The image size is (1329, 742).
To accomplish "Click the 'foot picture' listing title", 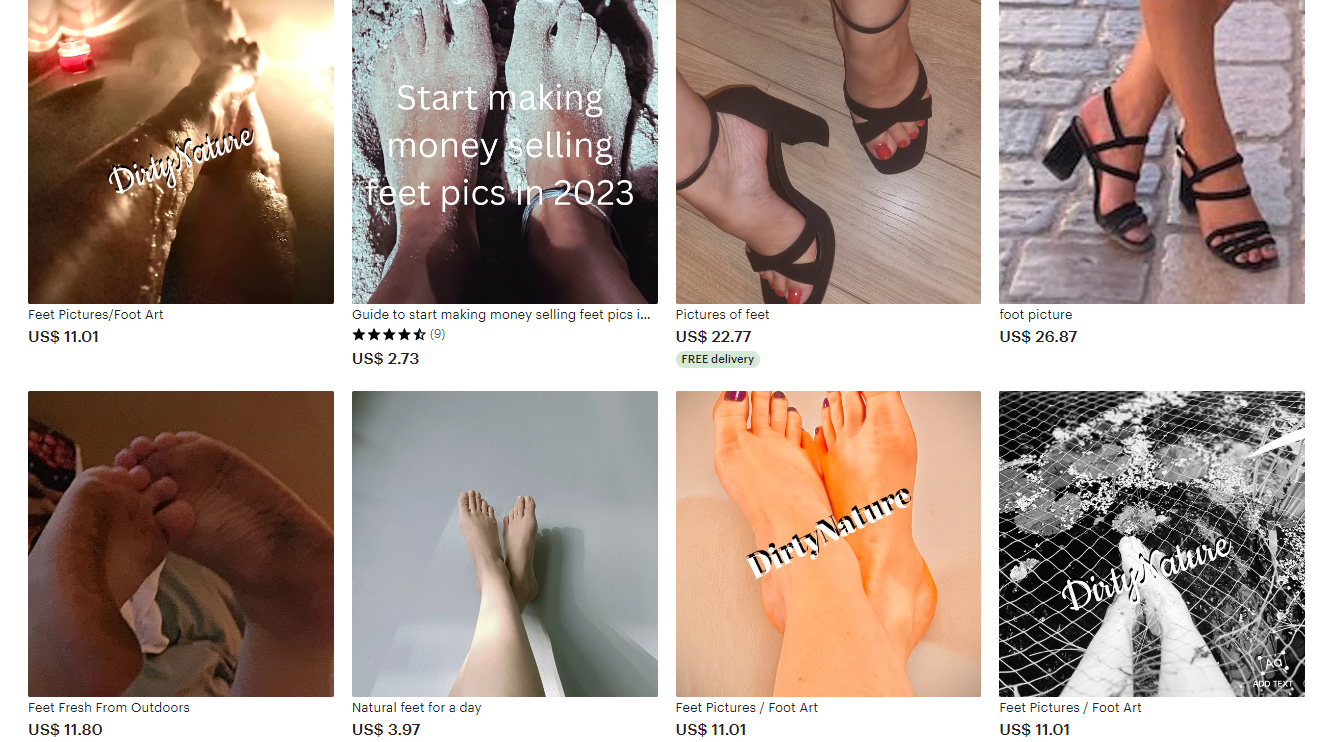I will pyautogui.click(x=1036, y=315).
